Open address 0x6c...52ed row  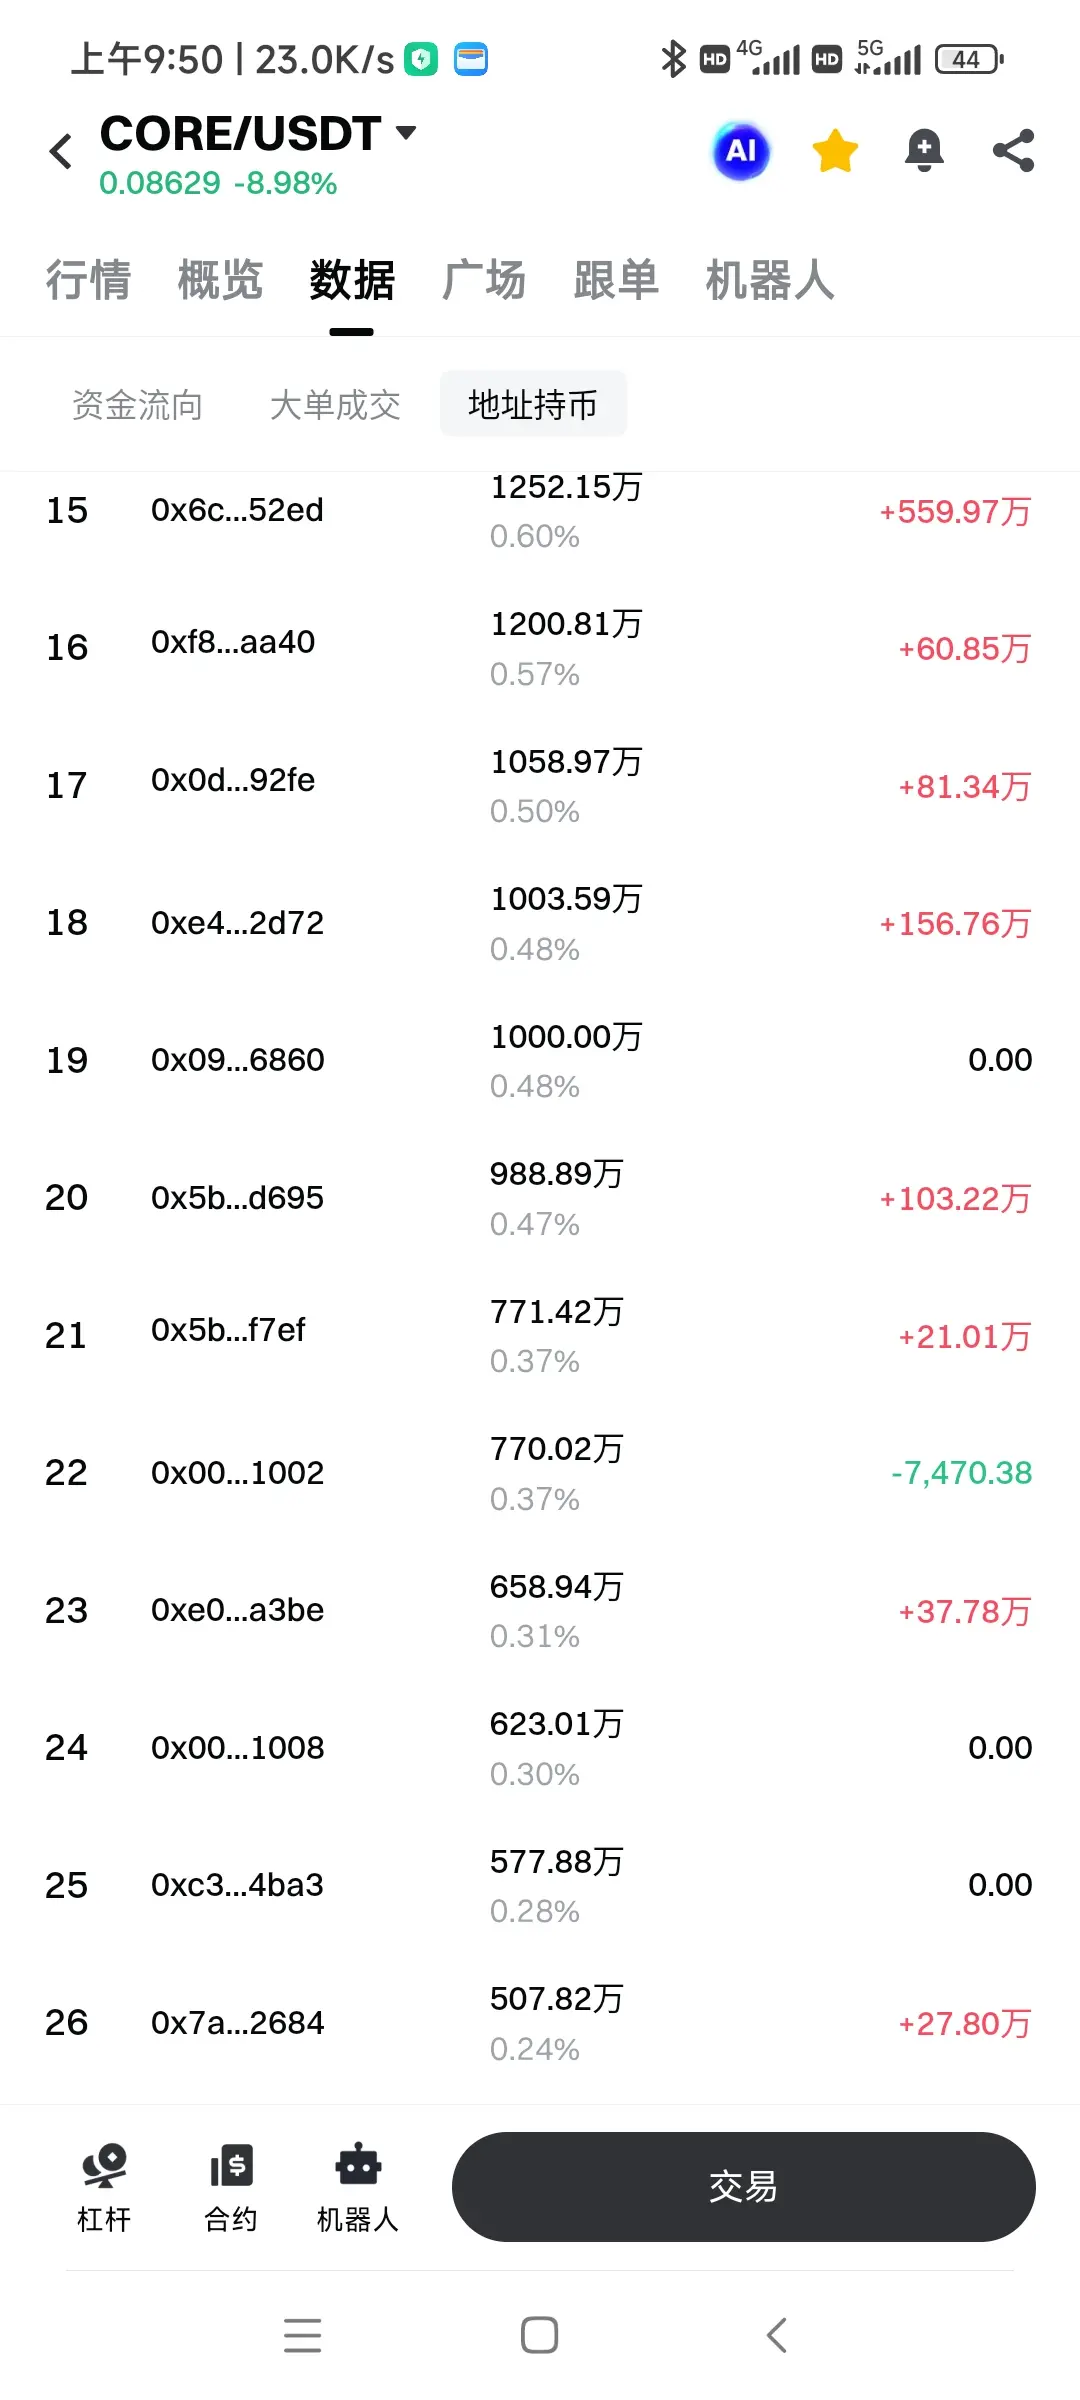pos(540,511)
